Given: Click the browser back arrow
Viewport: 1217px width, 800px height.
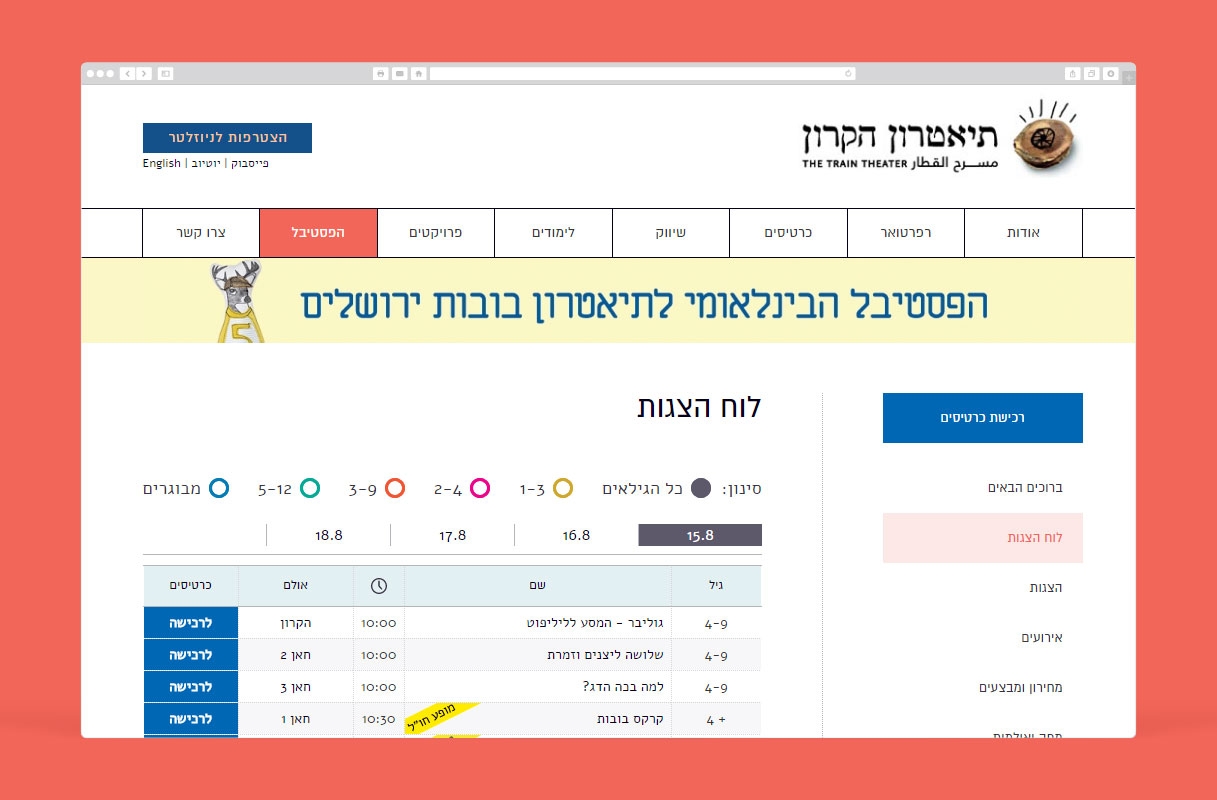Looking at the screenshot, I should click(128, 74).
